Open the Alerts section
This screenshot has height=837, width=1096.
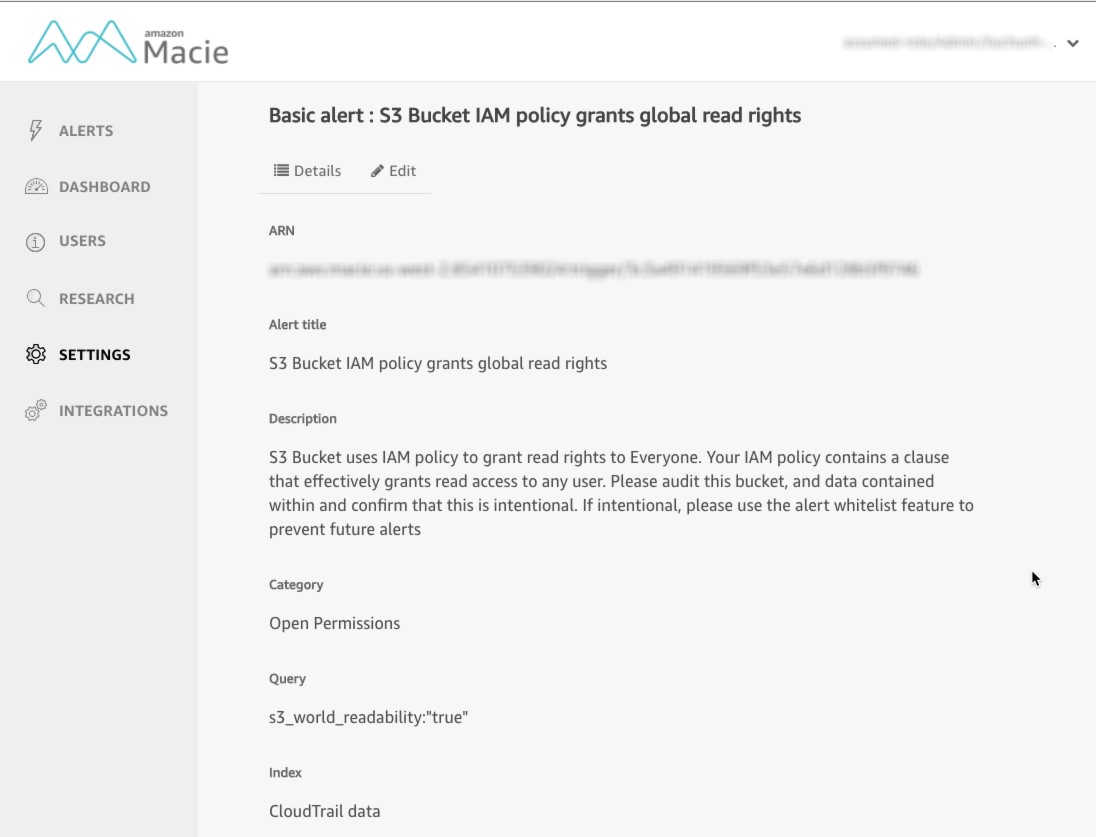click(x=86, y=131)
